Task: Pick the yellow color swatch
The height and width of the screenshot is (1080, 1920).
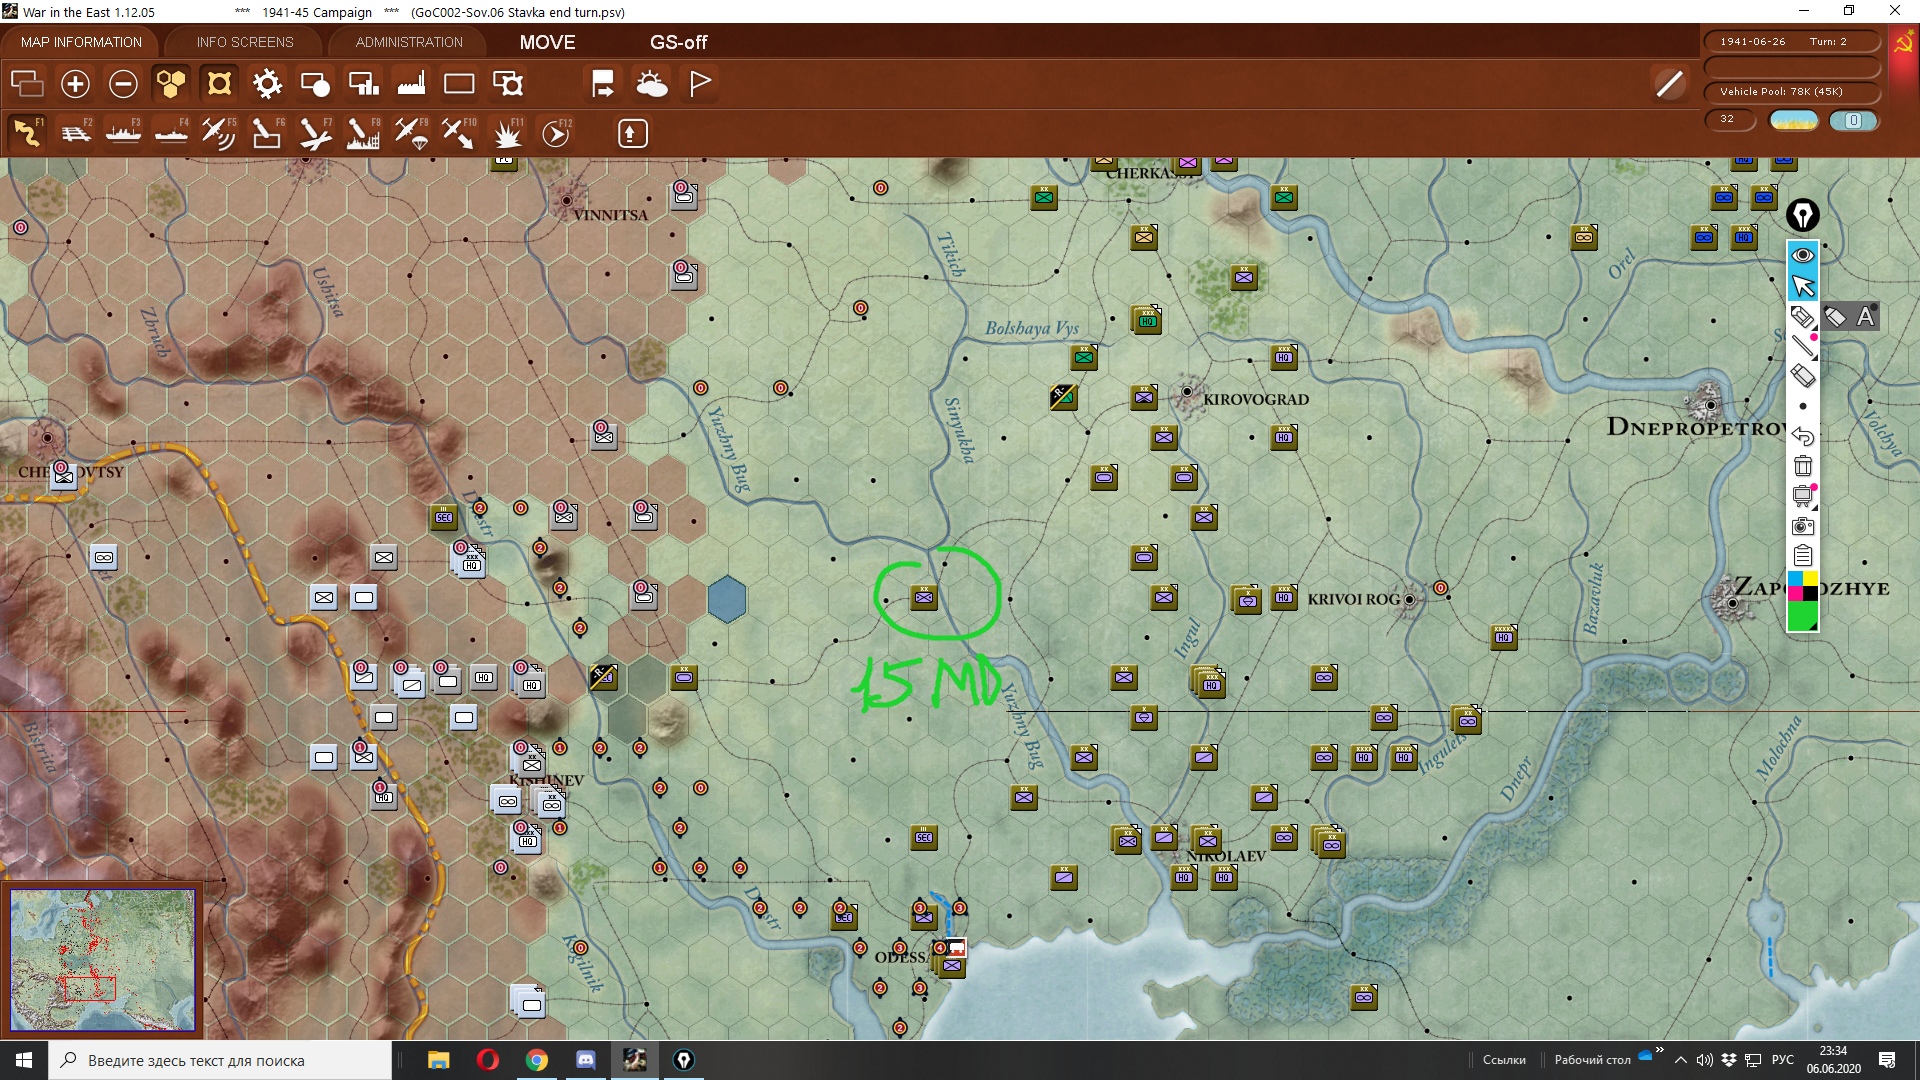Action: 1811,579
